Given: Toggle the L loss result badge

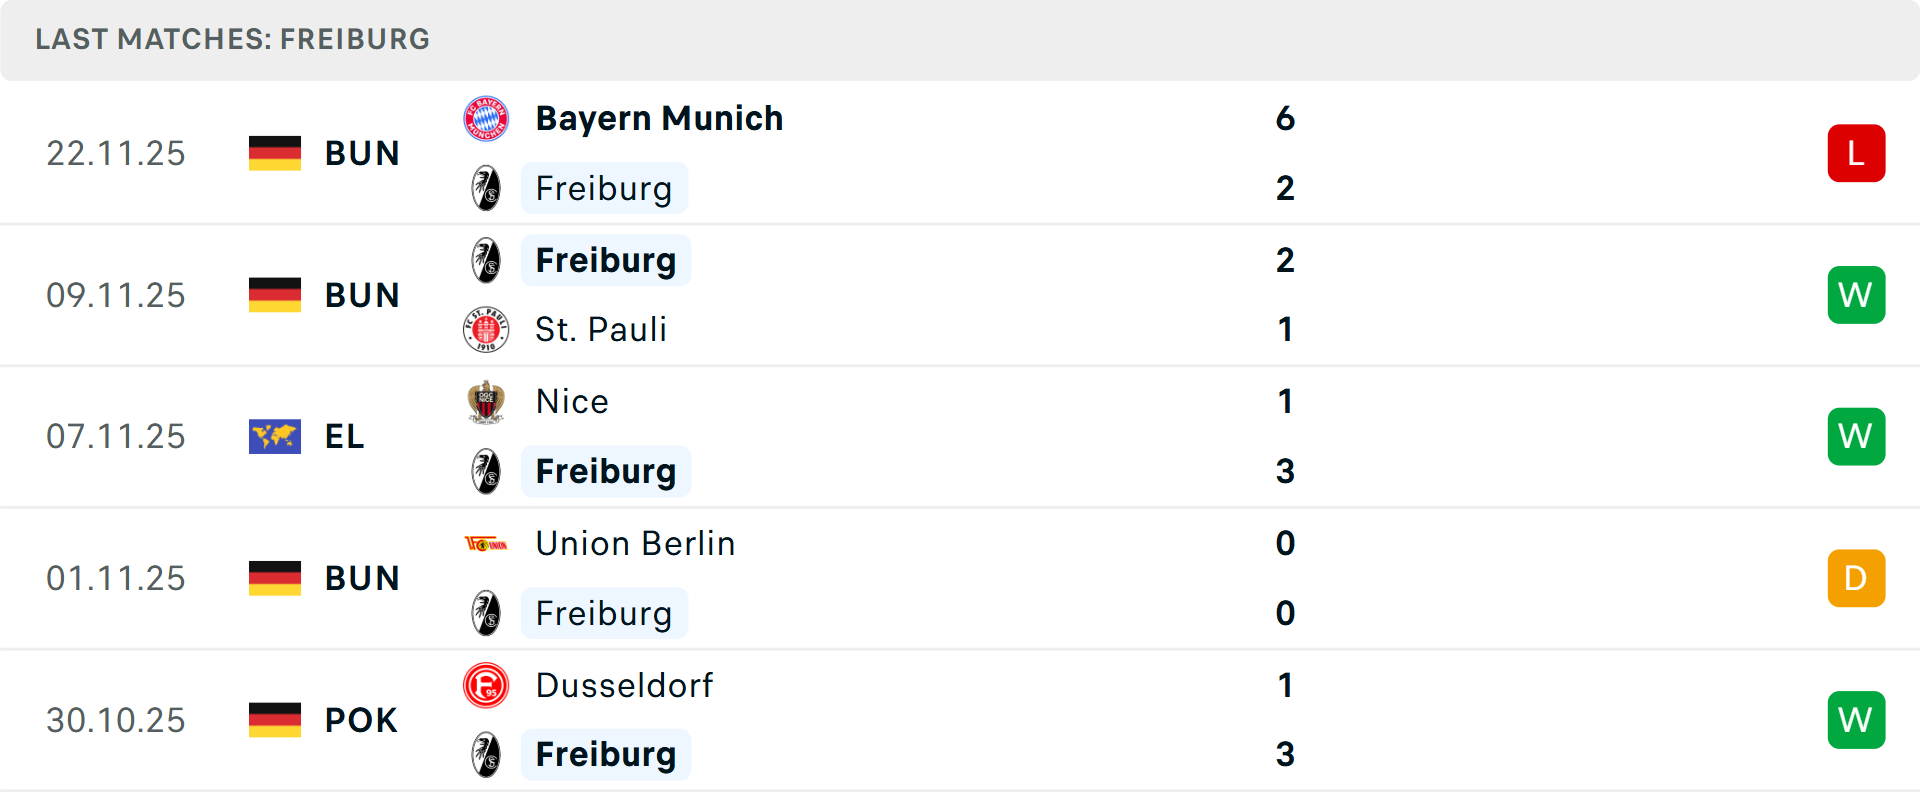Looking at the screenshot, I should [x=1856, y=152].
